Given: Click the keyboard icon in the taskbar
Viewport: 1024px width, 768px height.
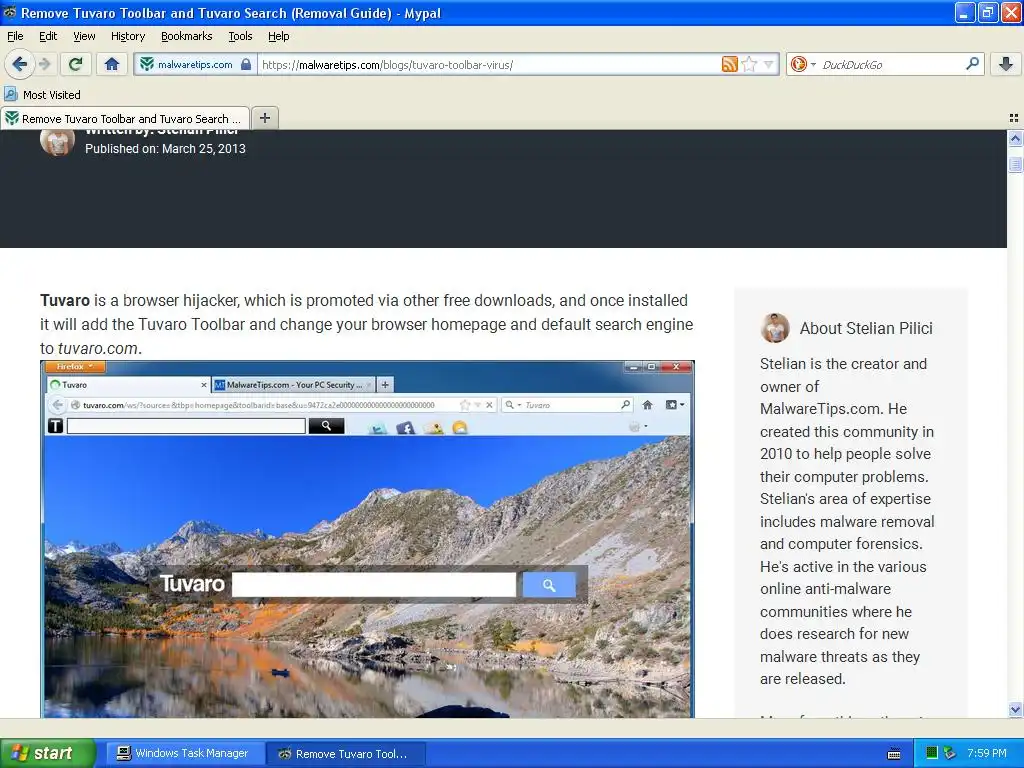Looking at the screenshot, I should coord(894,754).
